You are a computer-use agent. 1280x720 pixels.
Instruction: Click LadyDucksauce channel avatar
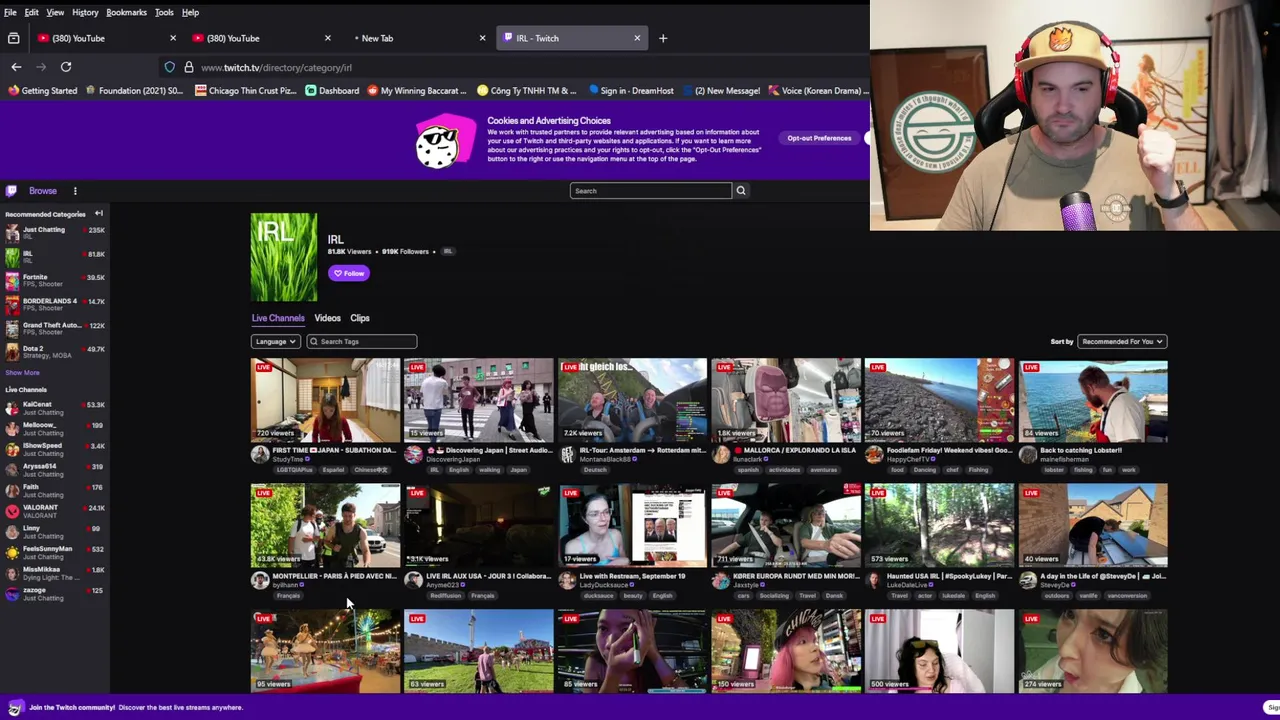point(567,581)
